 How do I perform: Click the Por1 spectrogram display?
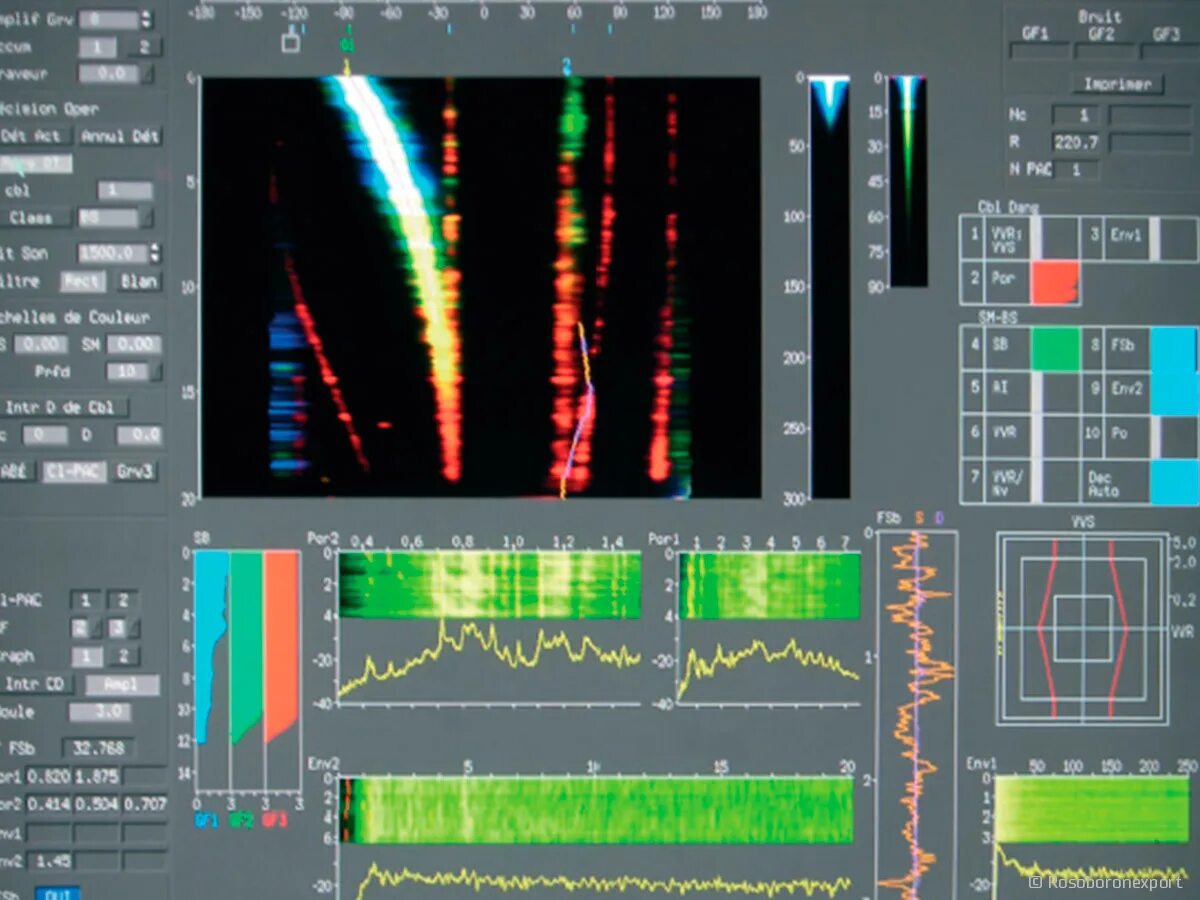[769, 585]
